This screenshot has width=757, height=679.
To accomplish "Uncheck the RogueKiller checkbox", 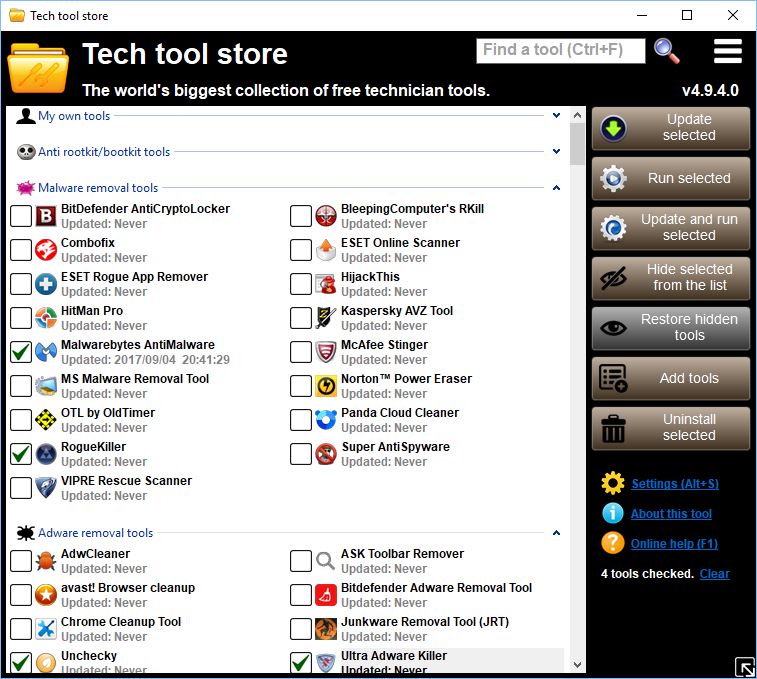I will [21, 454].
